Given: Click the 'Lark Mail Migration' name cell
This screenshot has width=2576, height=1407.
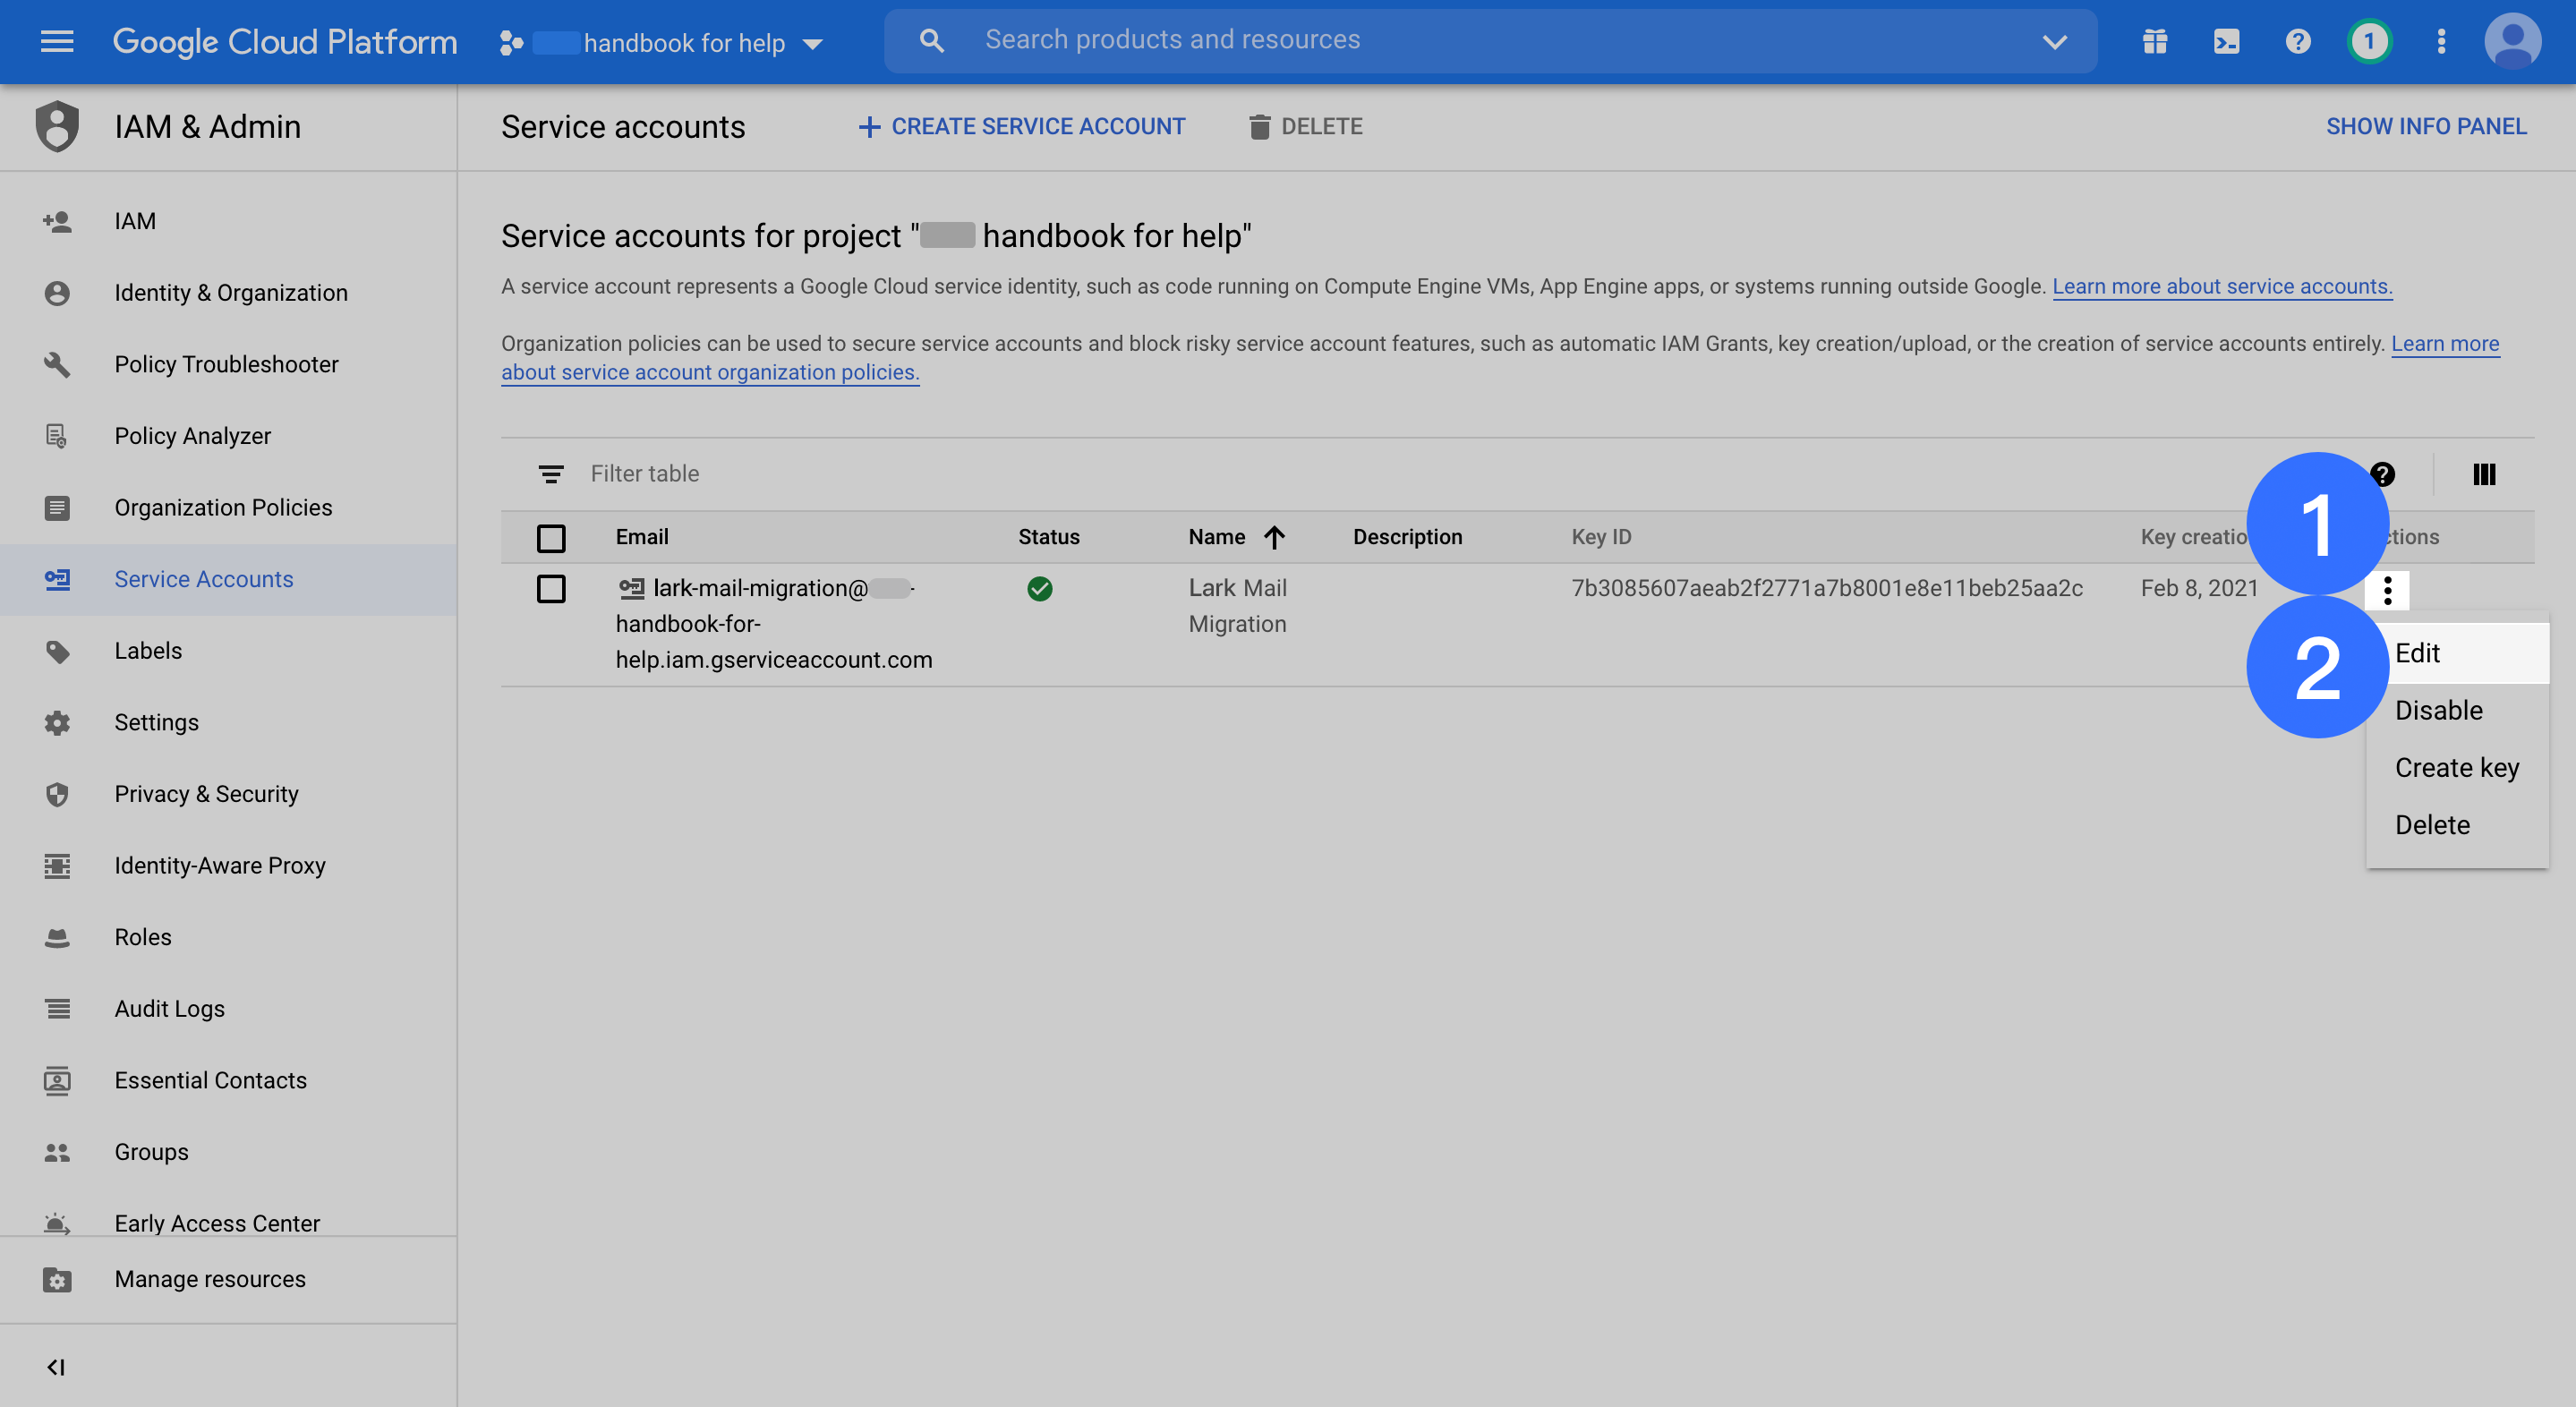Looking at the screenshot, I should [x=1238, y=606].
